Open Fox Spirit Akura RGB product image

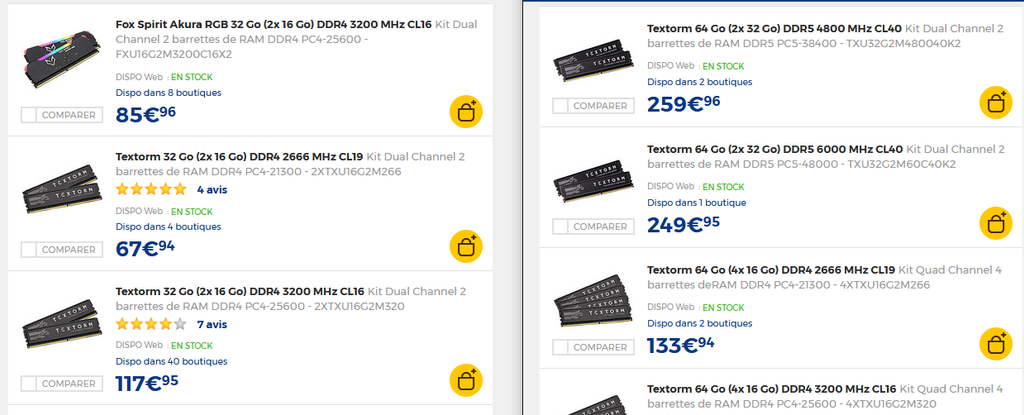tap(61, 58)
